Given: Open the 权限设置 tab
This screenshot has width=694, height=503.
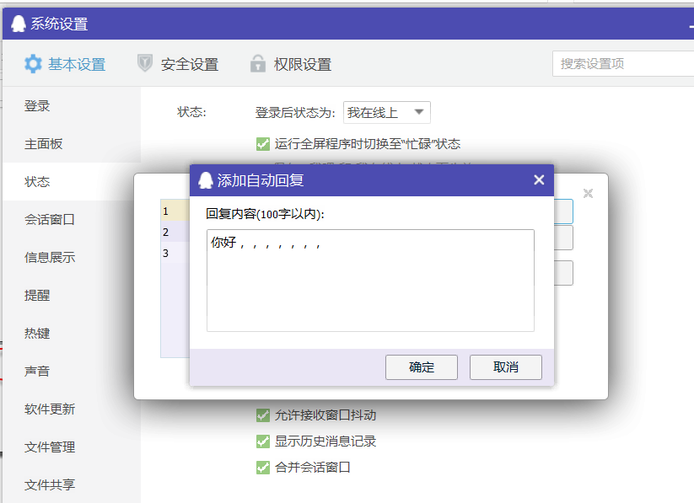Looking at the screenshot, I should click(302, 64).
